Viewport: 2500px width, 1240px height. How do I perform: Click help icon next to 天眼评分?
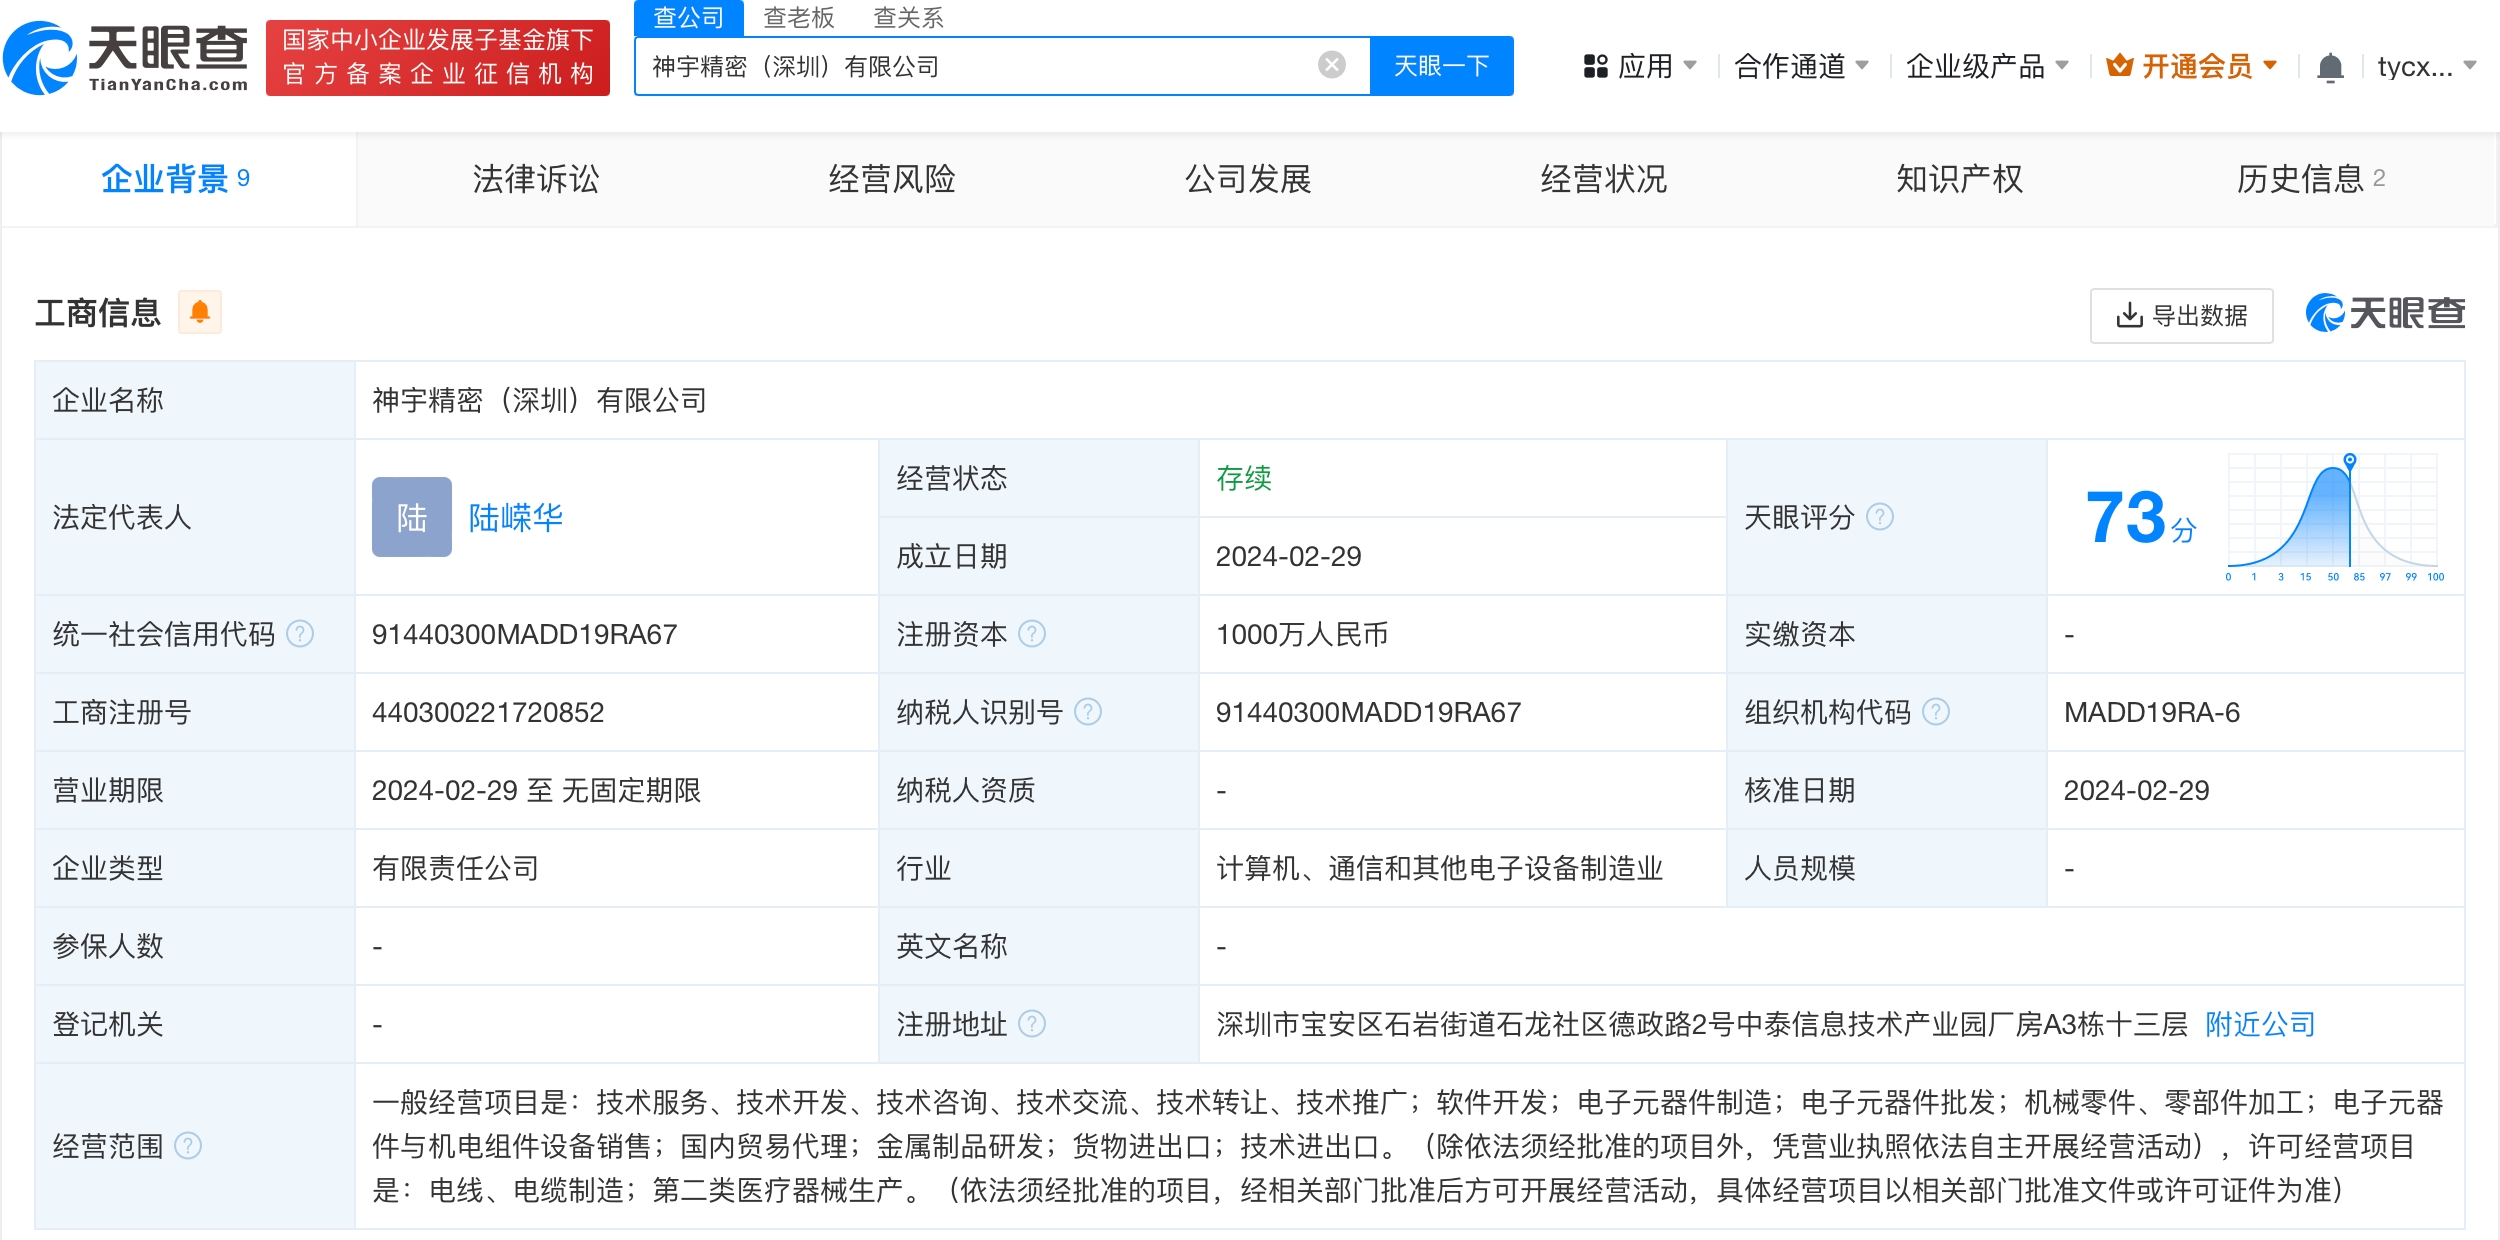tap(1880, 517)
